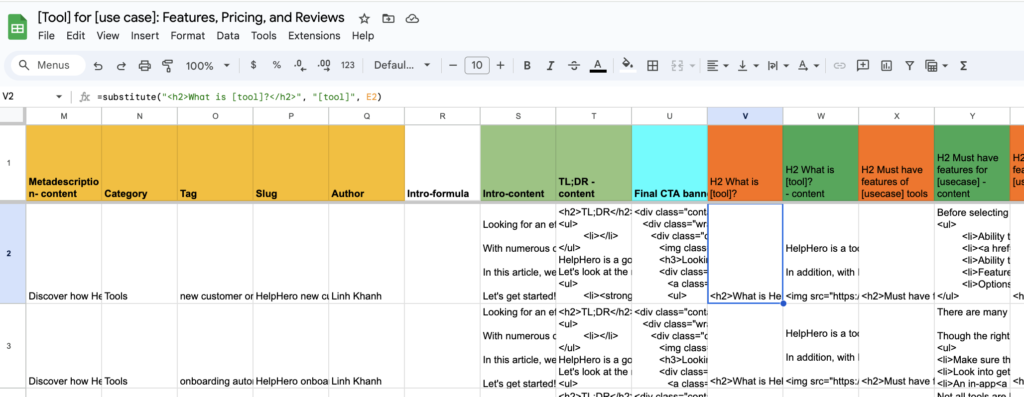Open the Format menu
Screen dimensions: 1024x397
click(x=188, y=36)
